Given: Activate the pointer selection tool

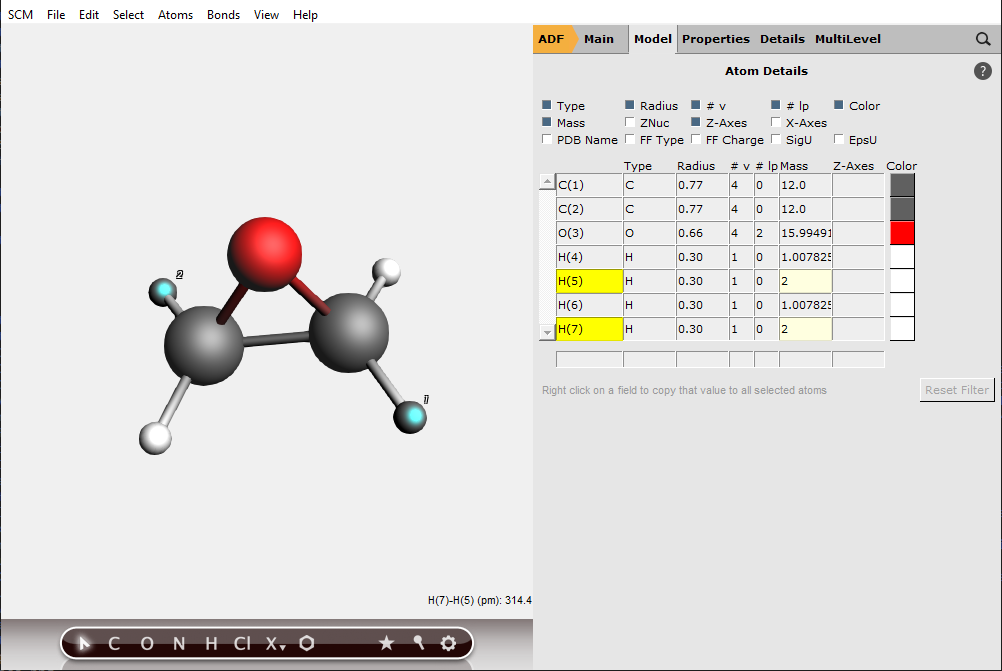Looking at the screenshot, I should pyautogui.click(x=84, y=644).
